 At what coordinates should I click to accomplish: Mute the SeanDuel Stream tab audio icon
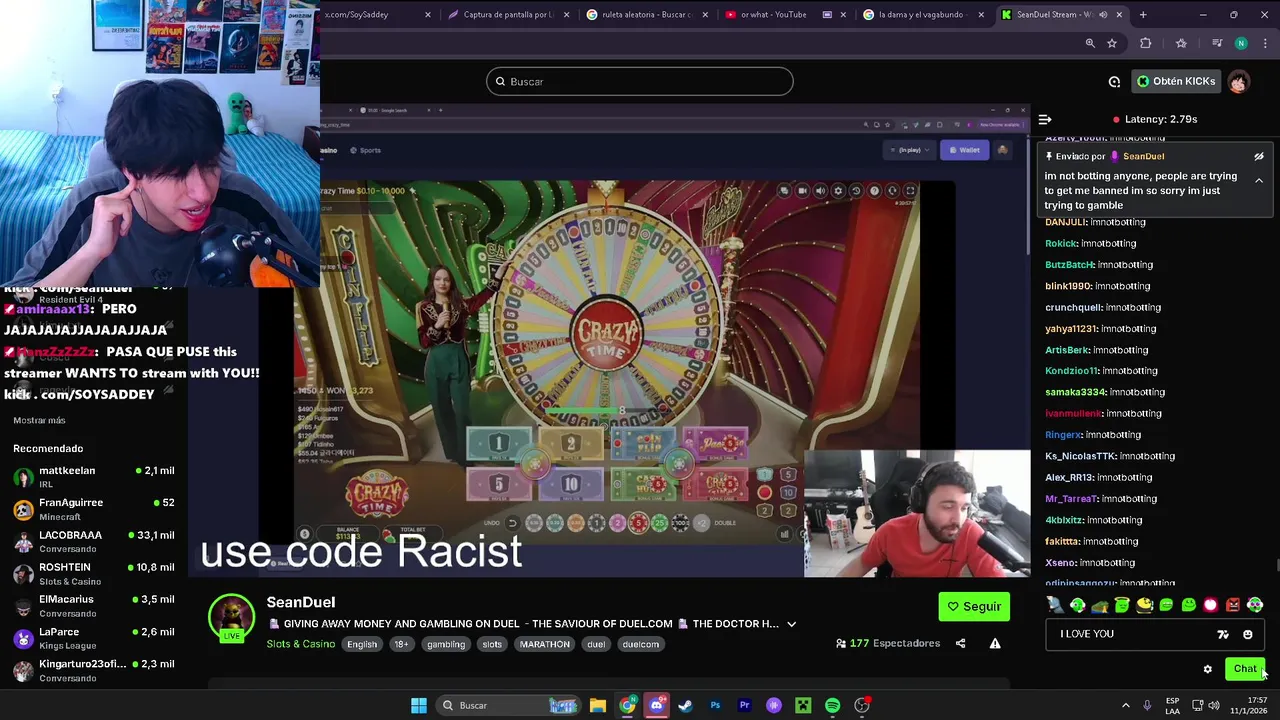tap(1101, 15)
